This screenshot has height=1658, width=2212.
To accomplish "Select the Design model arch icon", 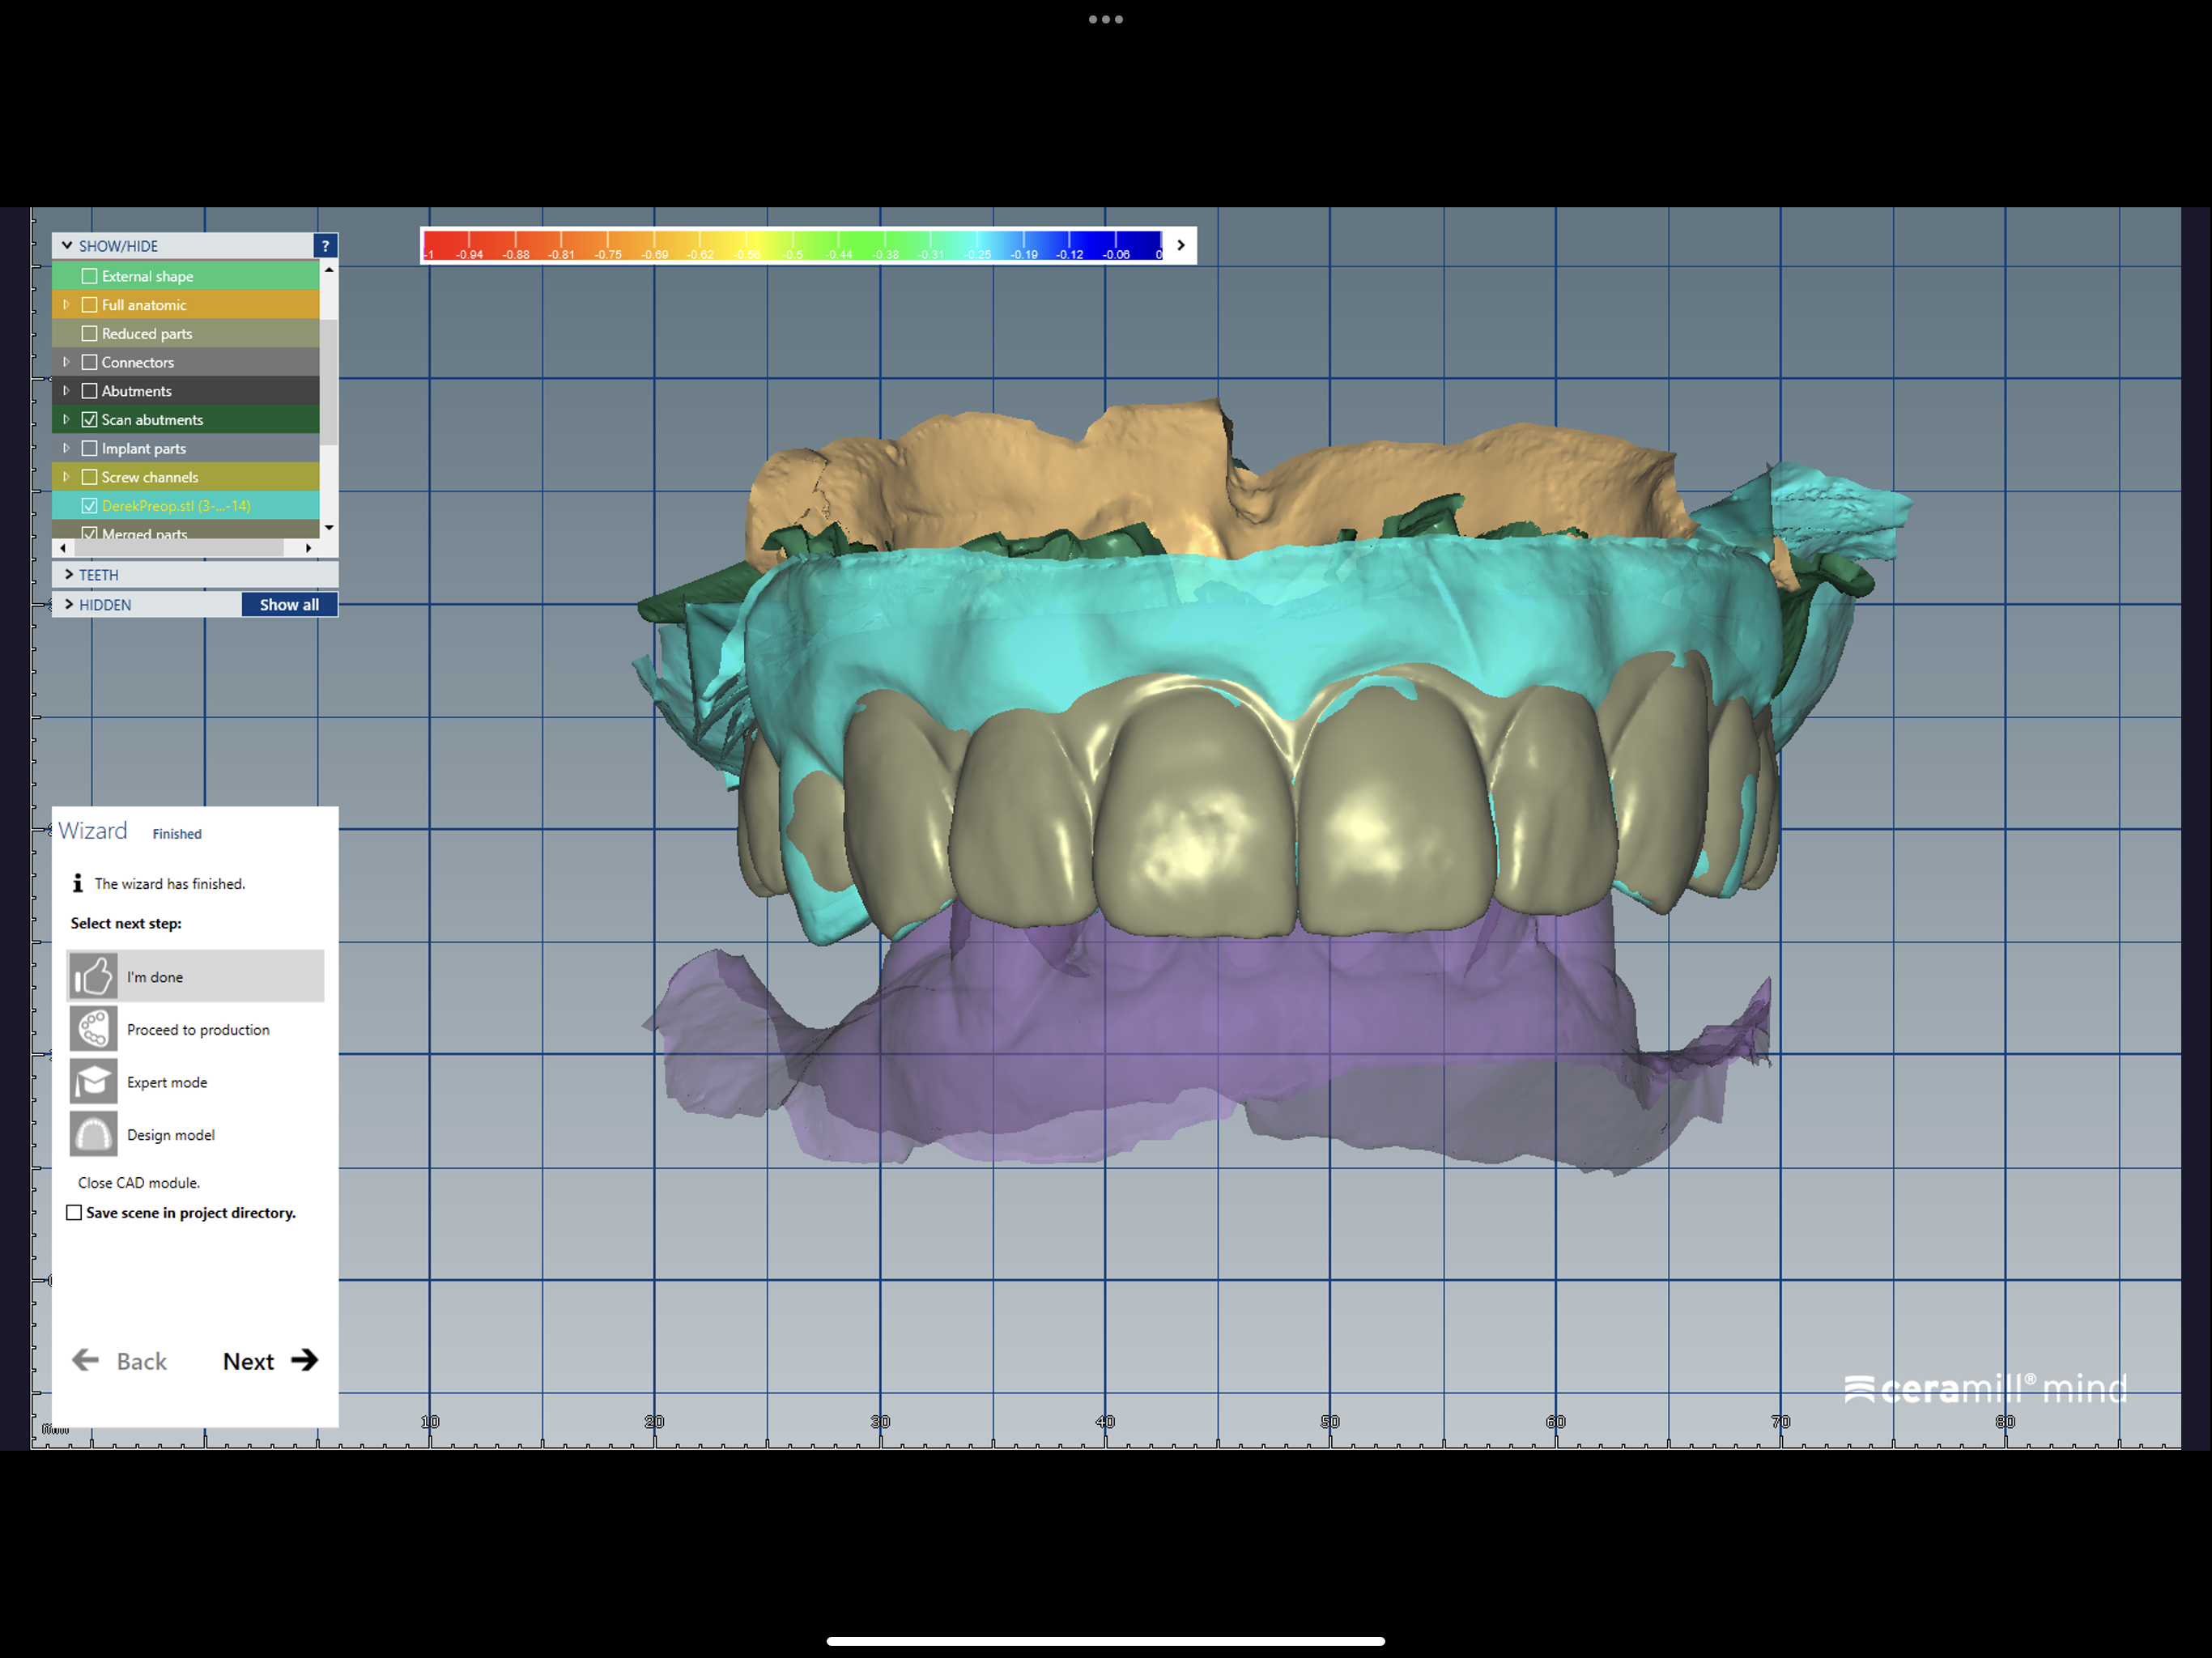I will pyautogui.click(x=92, y=1134).
